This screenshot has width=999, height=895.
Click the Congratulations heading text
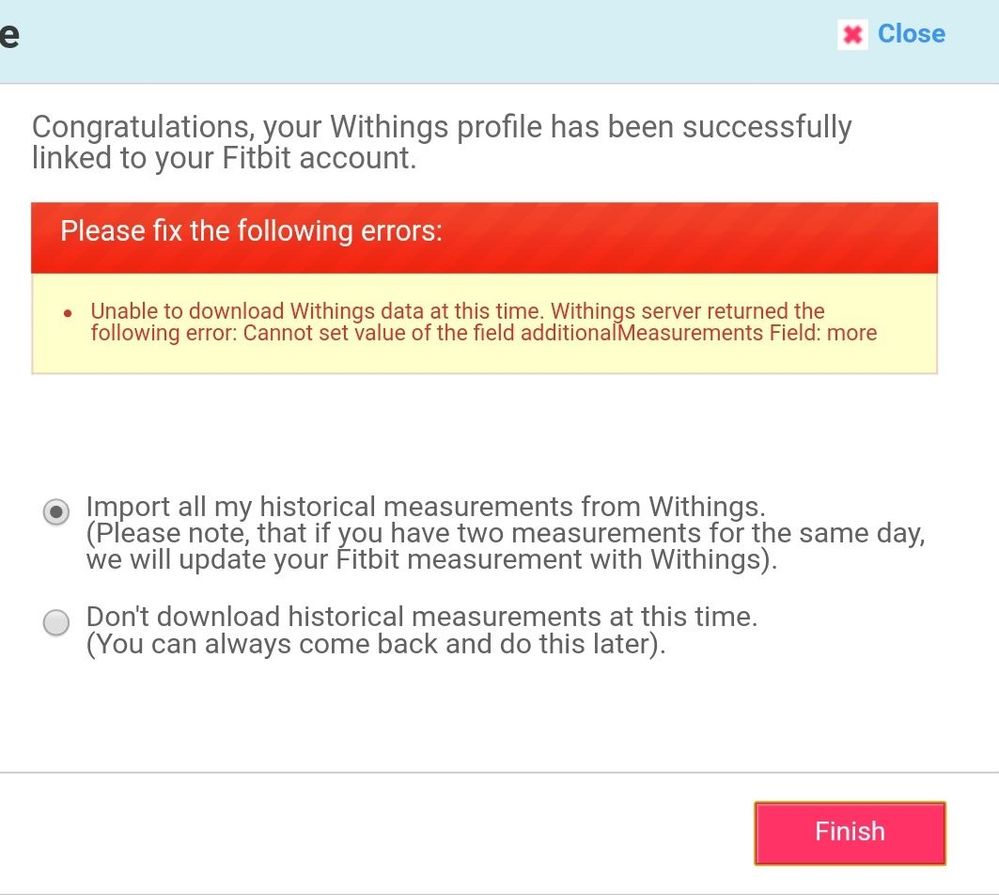pos(442,142)
